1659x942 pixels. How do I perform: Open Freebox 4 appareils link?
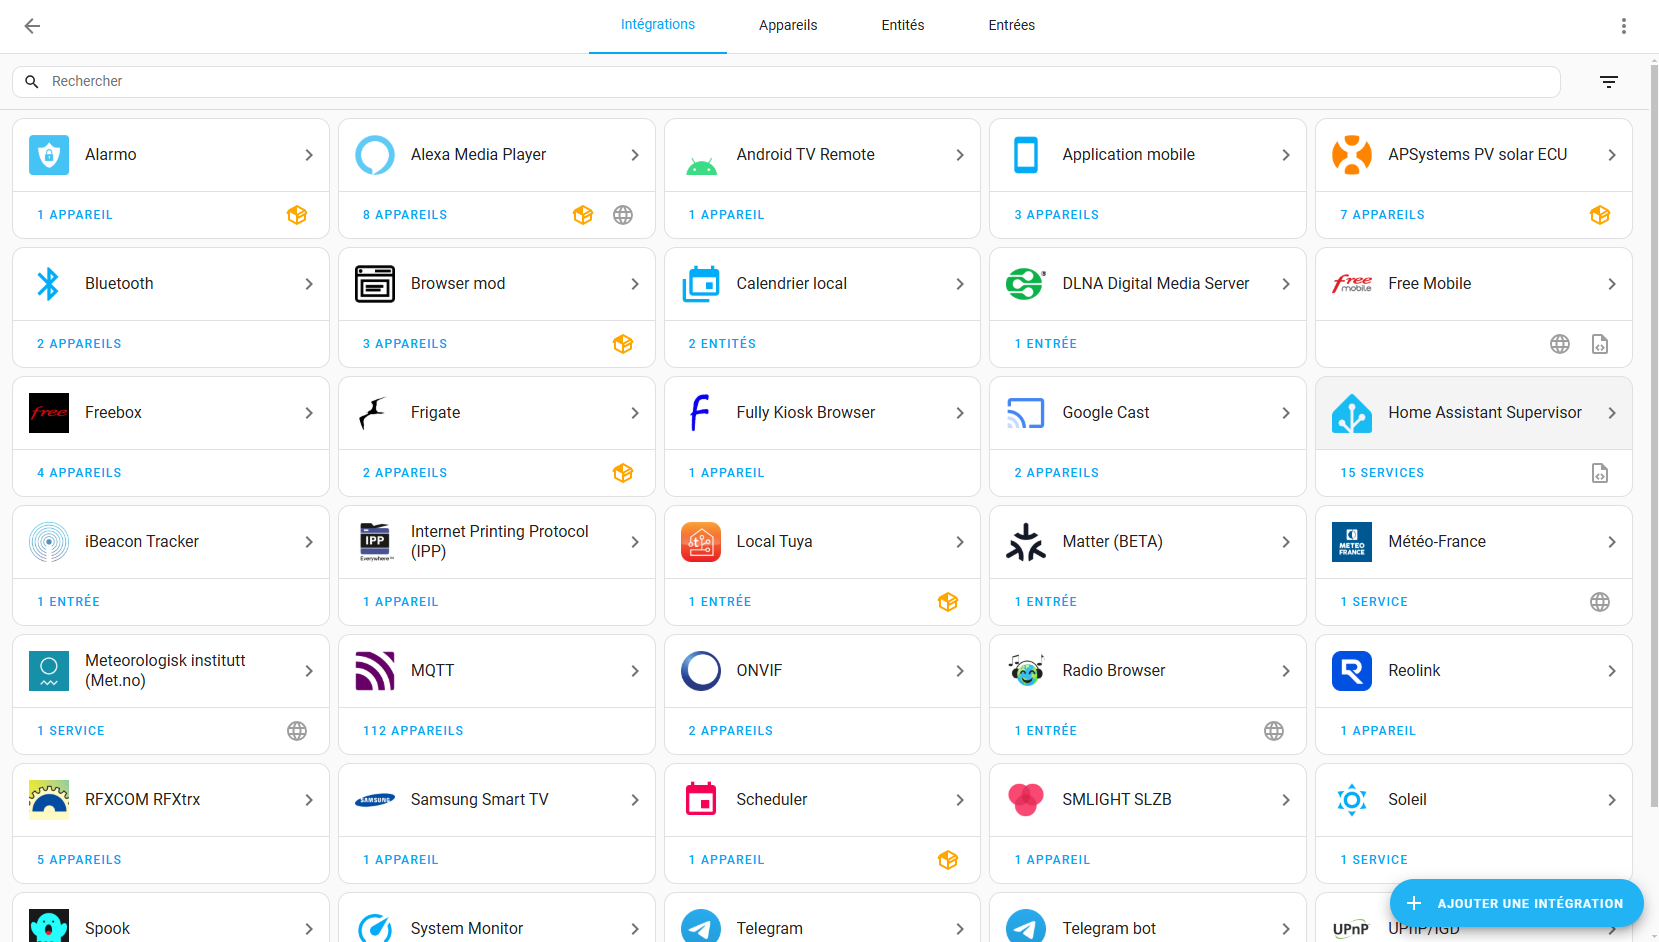pos(79,473)
